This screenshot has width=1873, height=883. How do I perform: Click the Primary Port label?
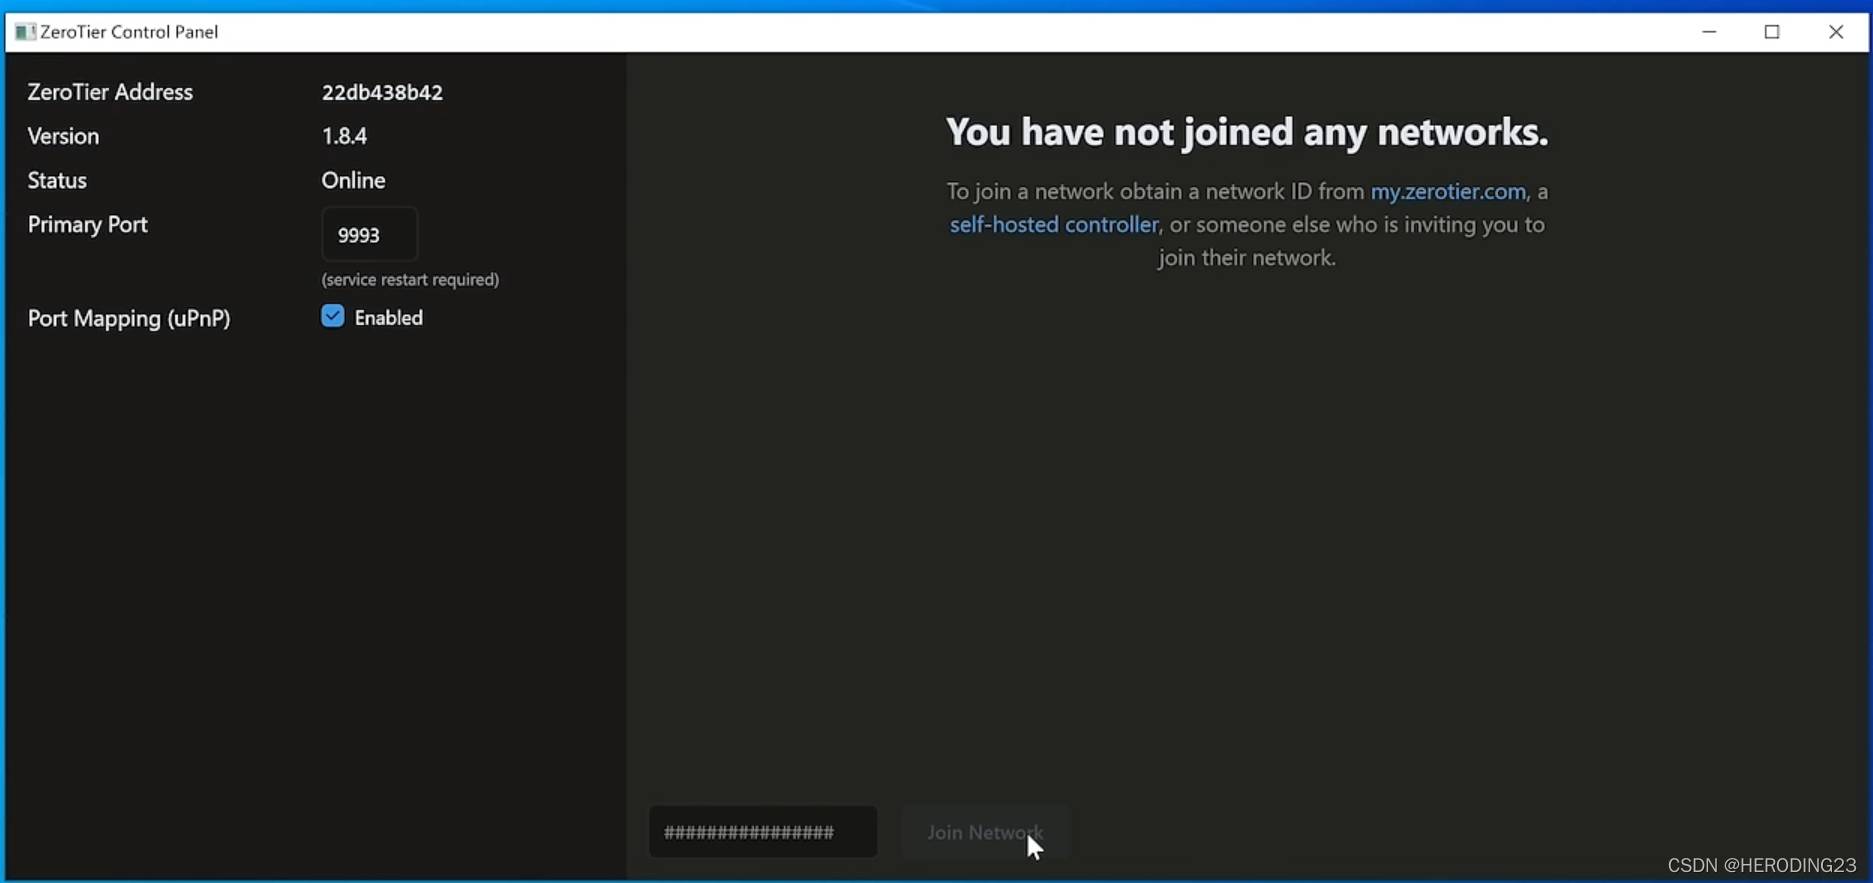pos(88,224)
